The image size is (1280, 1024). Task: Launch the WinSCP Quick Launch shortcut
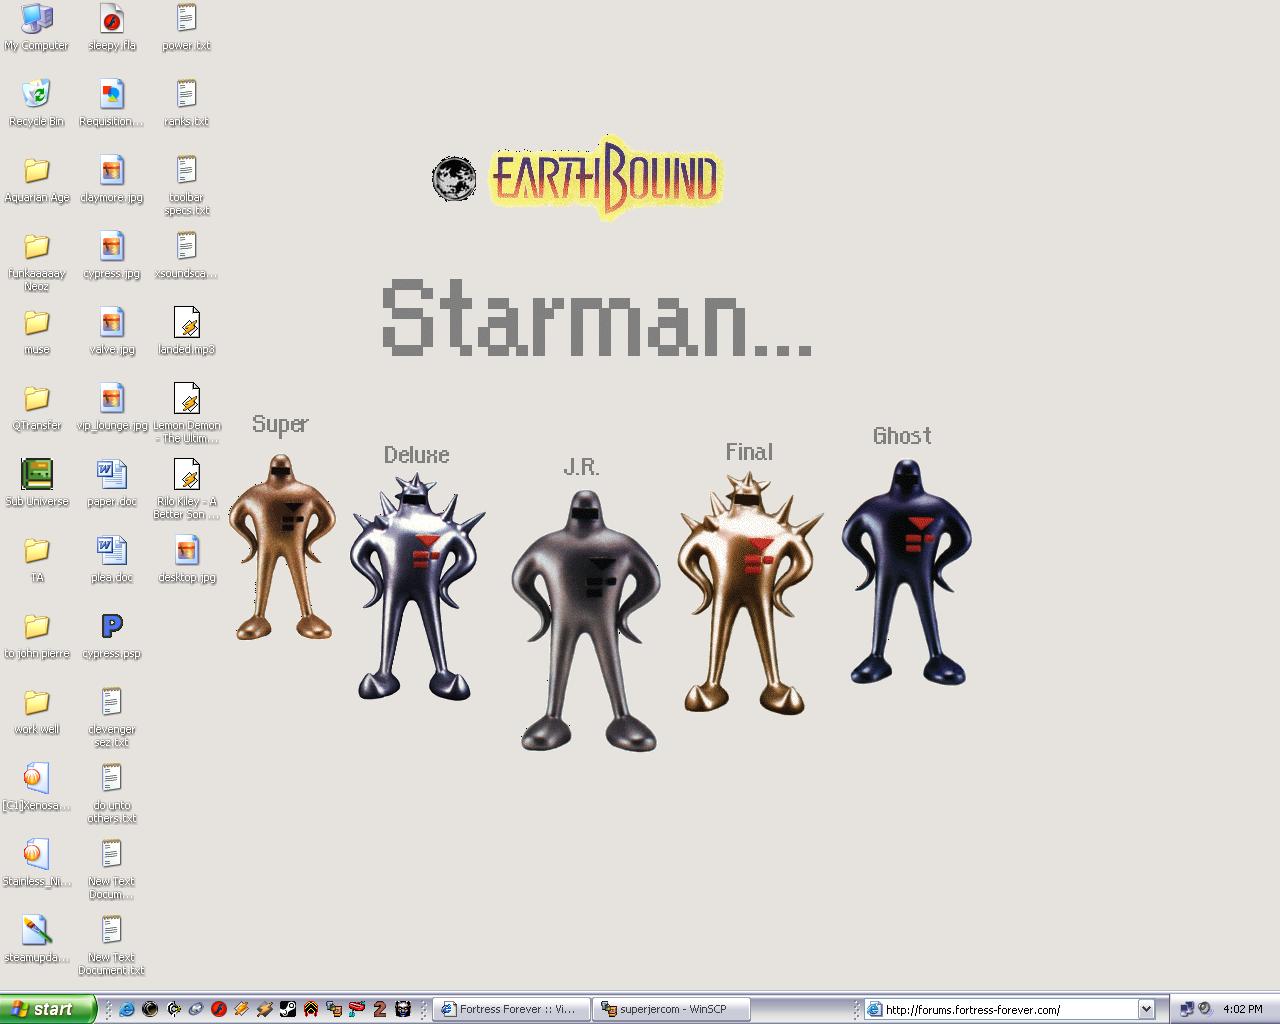tap(334, 1009)
